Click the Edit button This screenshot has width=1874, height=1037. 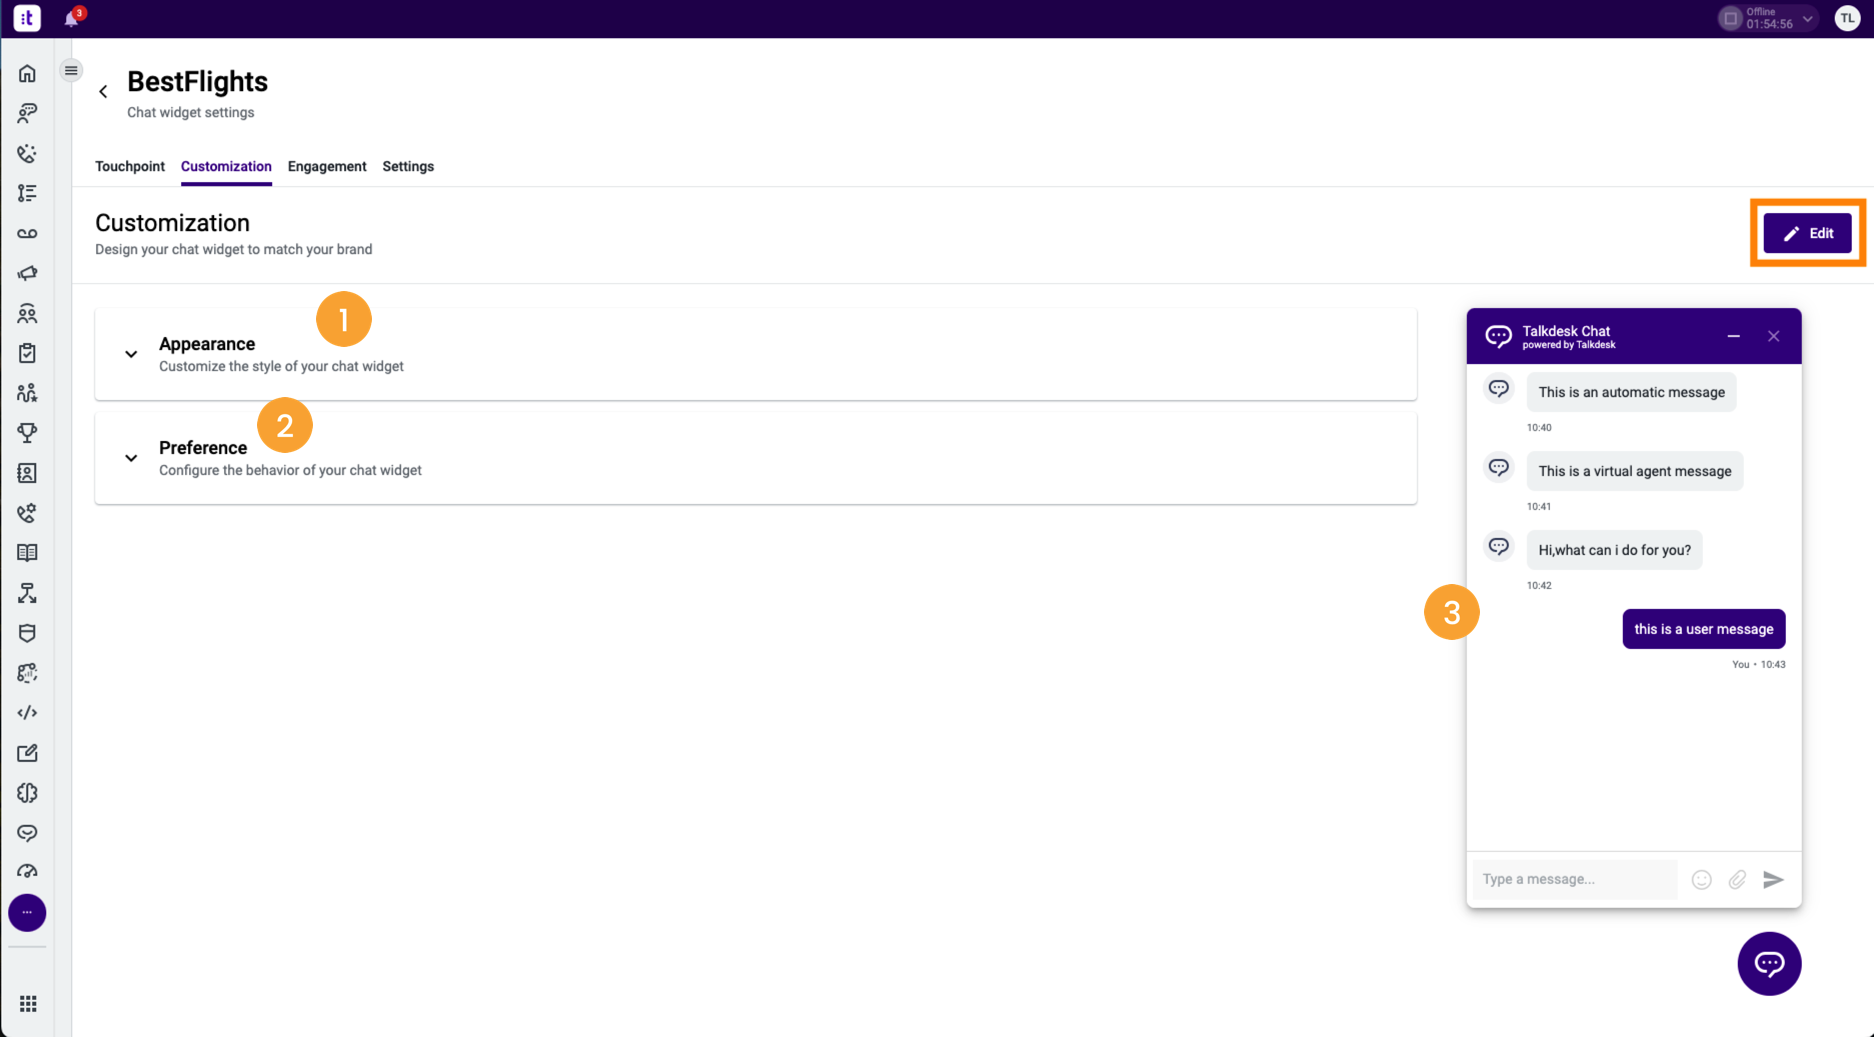click(1807, 233)
